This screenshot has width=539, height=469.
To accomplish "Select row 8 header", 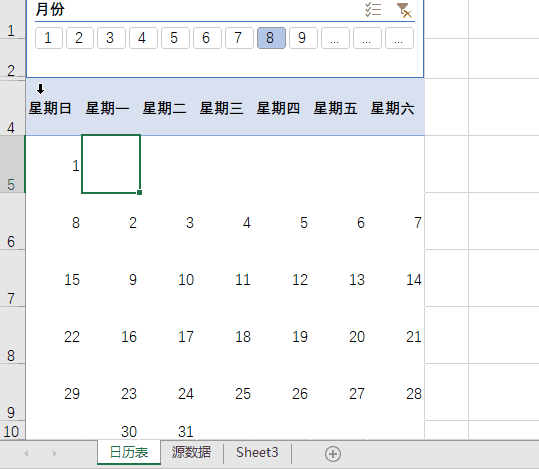I will (12, 335).
